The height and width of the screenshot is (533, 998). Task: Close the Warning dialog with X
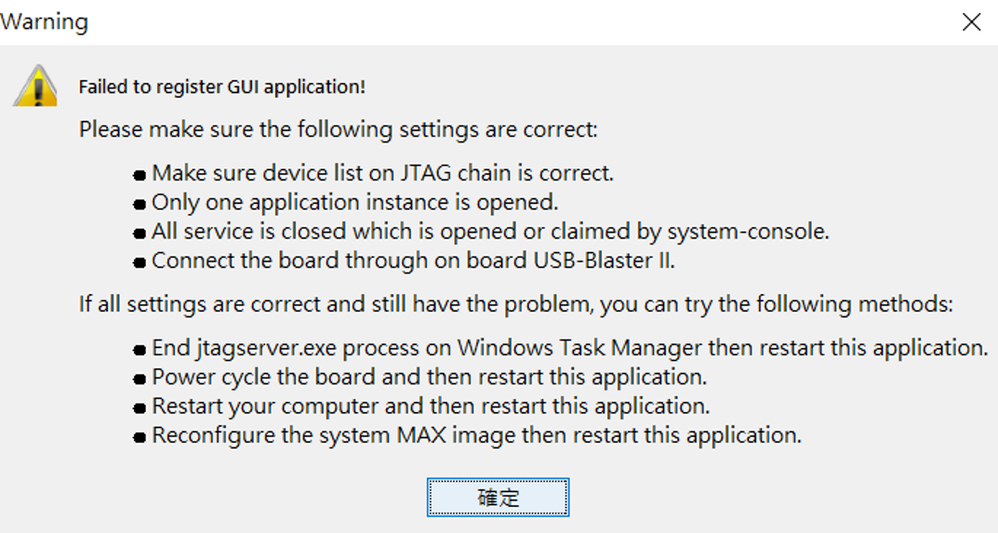(970, 22)
